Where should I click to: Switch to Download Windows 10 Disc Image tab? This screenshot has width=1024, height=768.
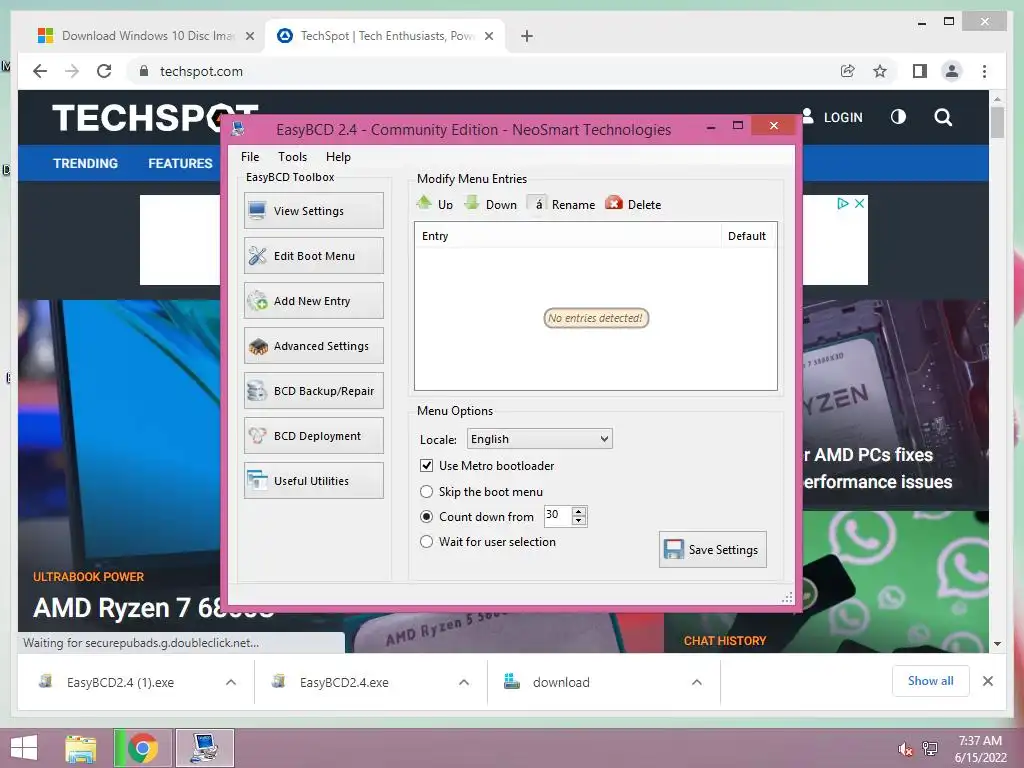pos(146,36)
